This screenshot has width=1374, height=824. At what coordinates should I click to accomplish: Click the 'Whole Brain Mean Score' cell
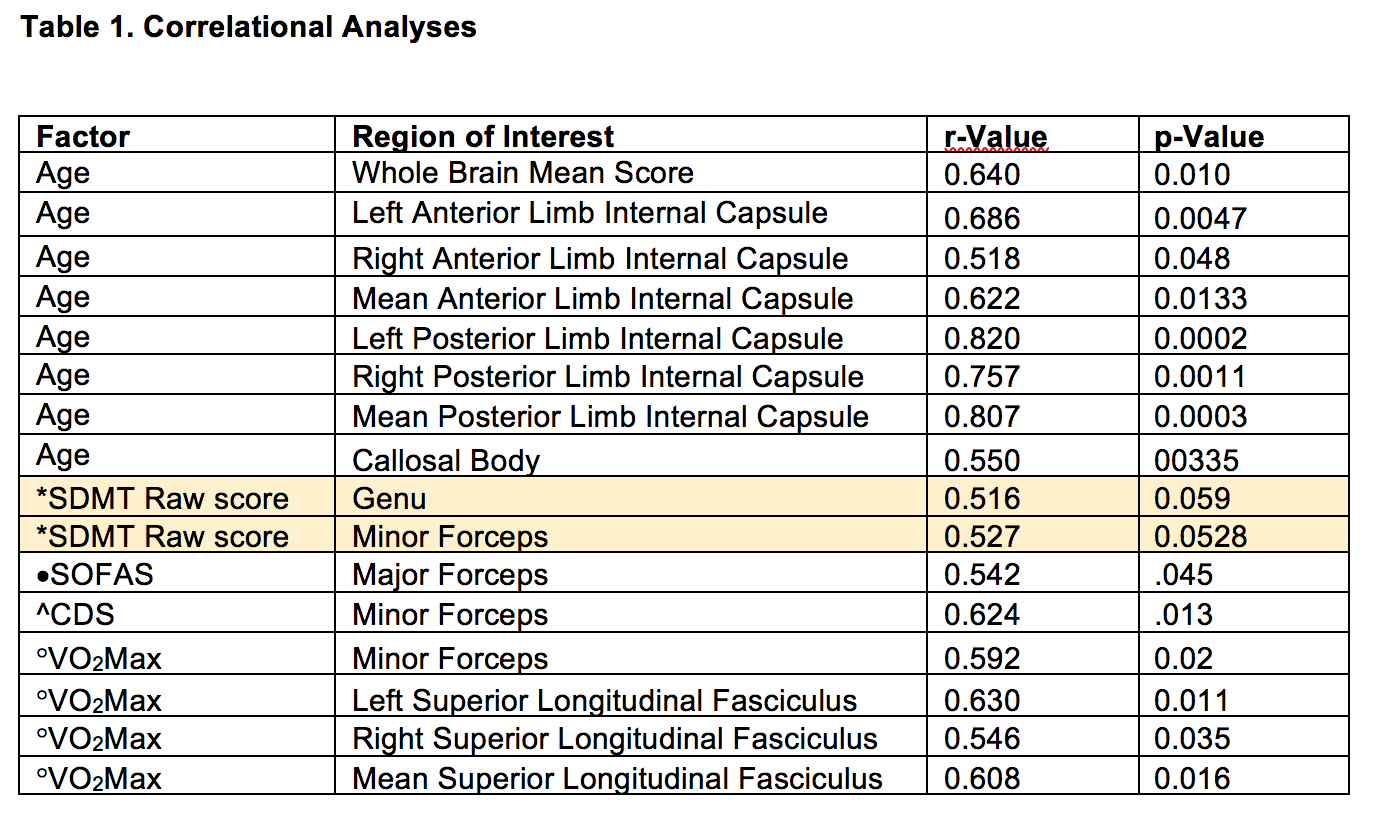click(x=522, y=174)
